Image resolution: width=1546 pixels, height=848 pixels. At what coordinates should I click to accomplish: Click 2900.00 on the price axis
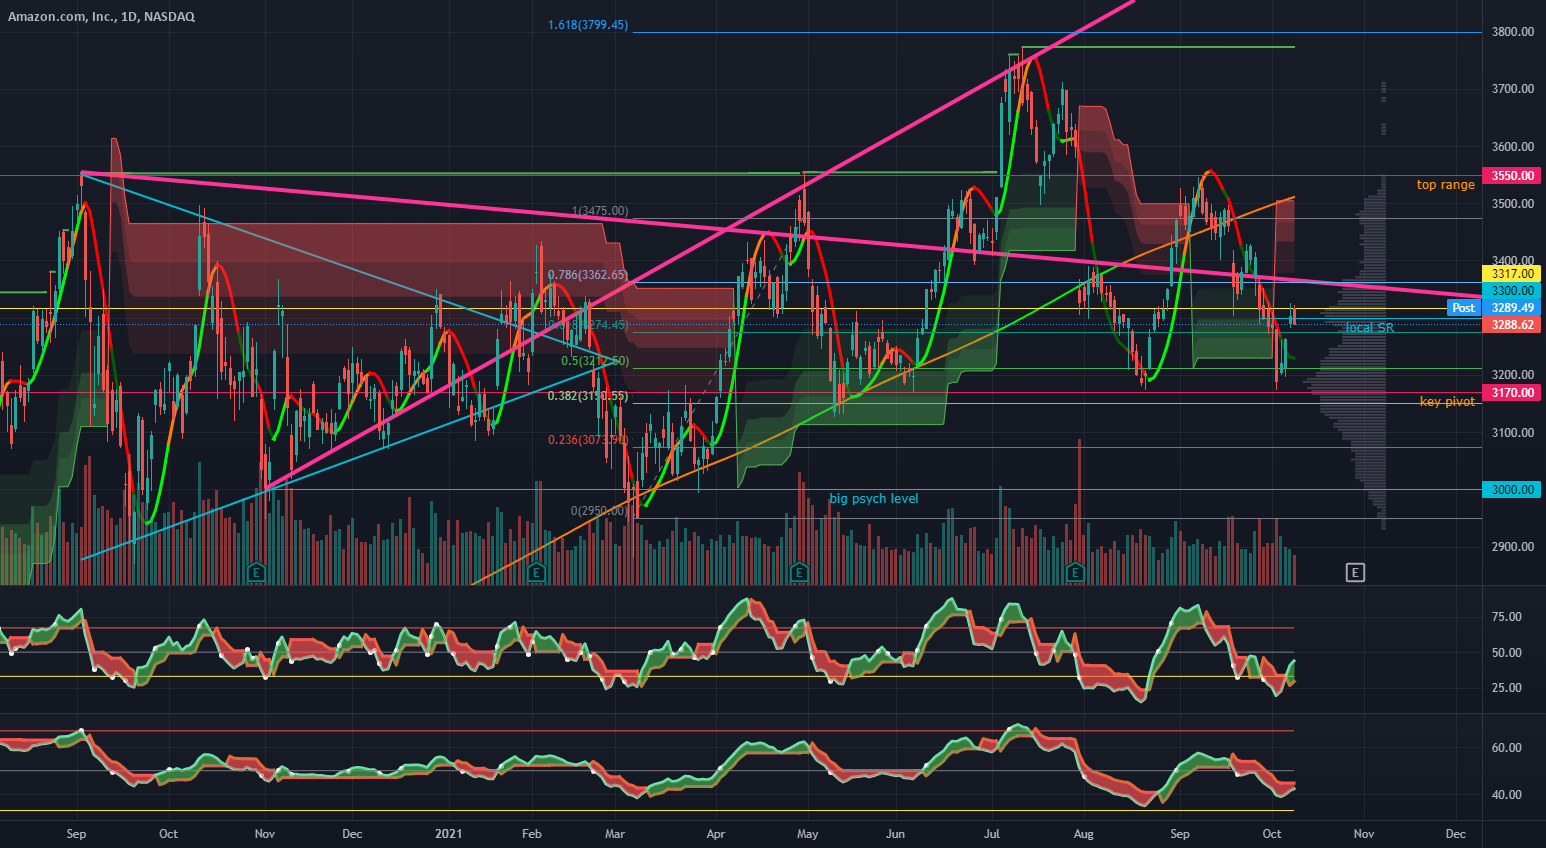[1512, 547]
